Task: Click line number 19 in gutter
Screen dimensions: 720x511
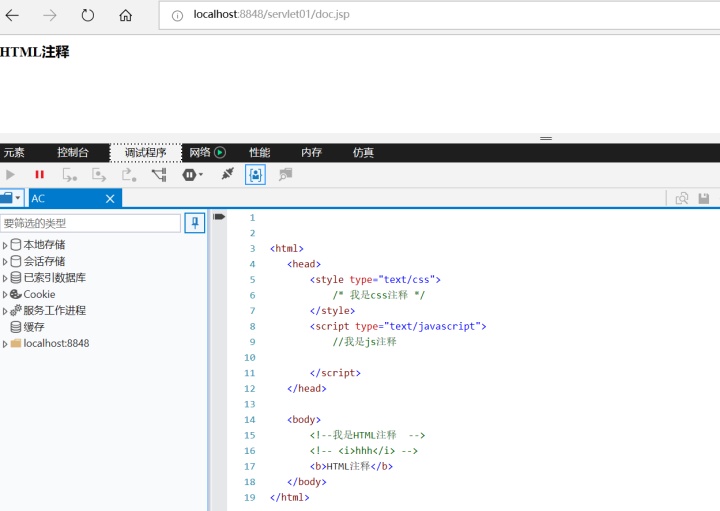Action: pos(249,497)
